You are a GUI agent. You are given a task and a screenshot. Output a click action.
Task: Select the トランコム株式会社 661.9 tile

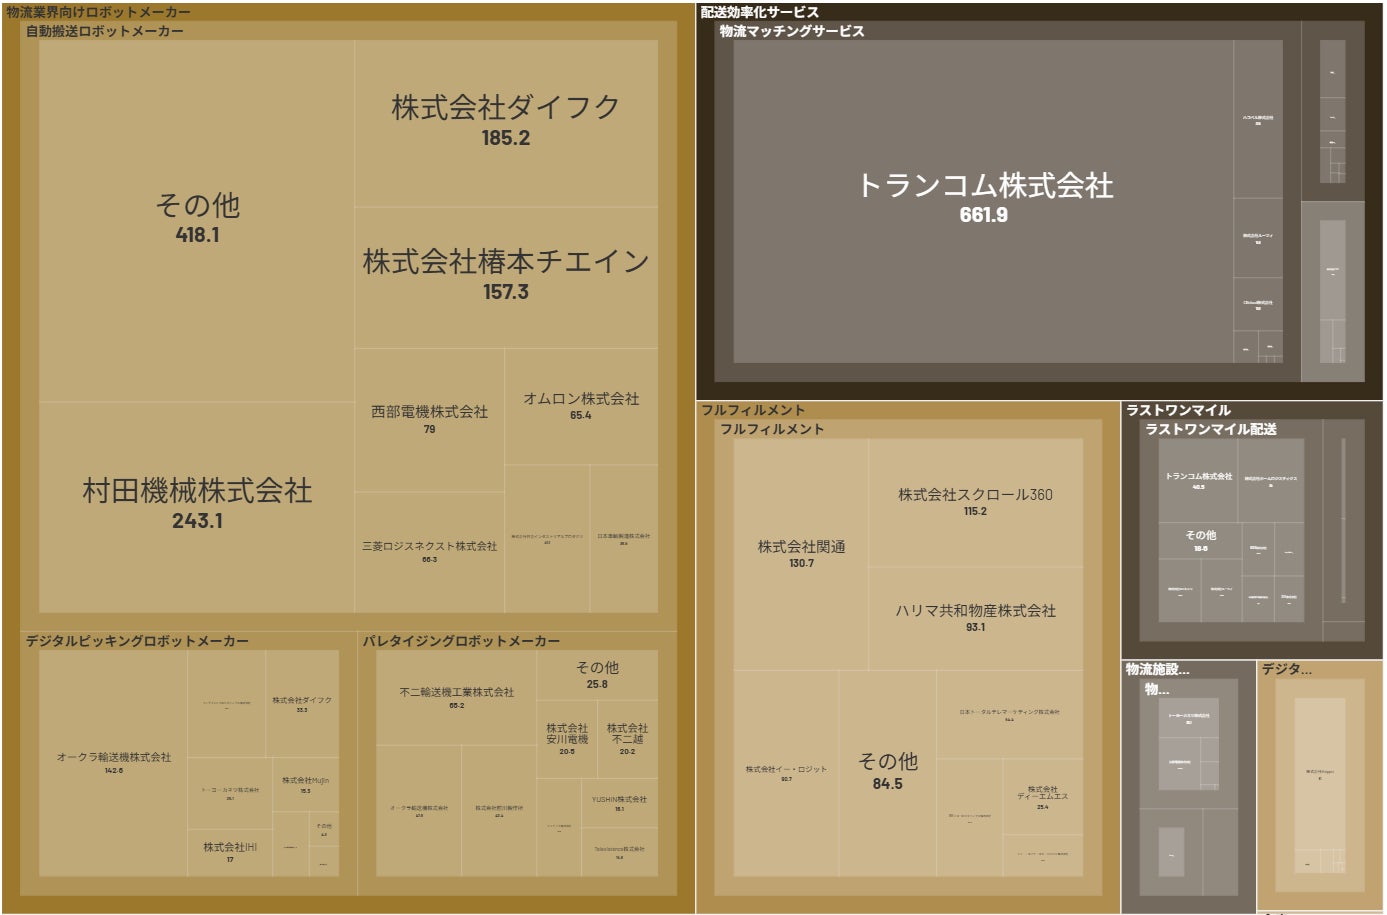click(983, 201)
